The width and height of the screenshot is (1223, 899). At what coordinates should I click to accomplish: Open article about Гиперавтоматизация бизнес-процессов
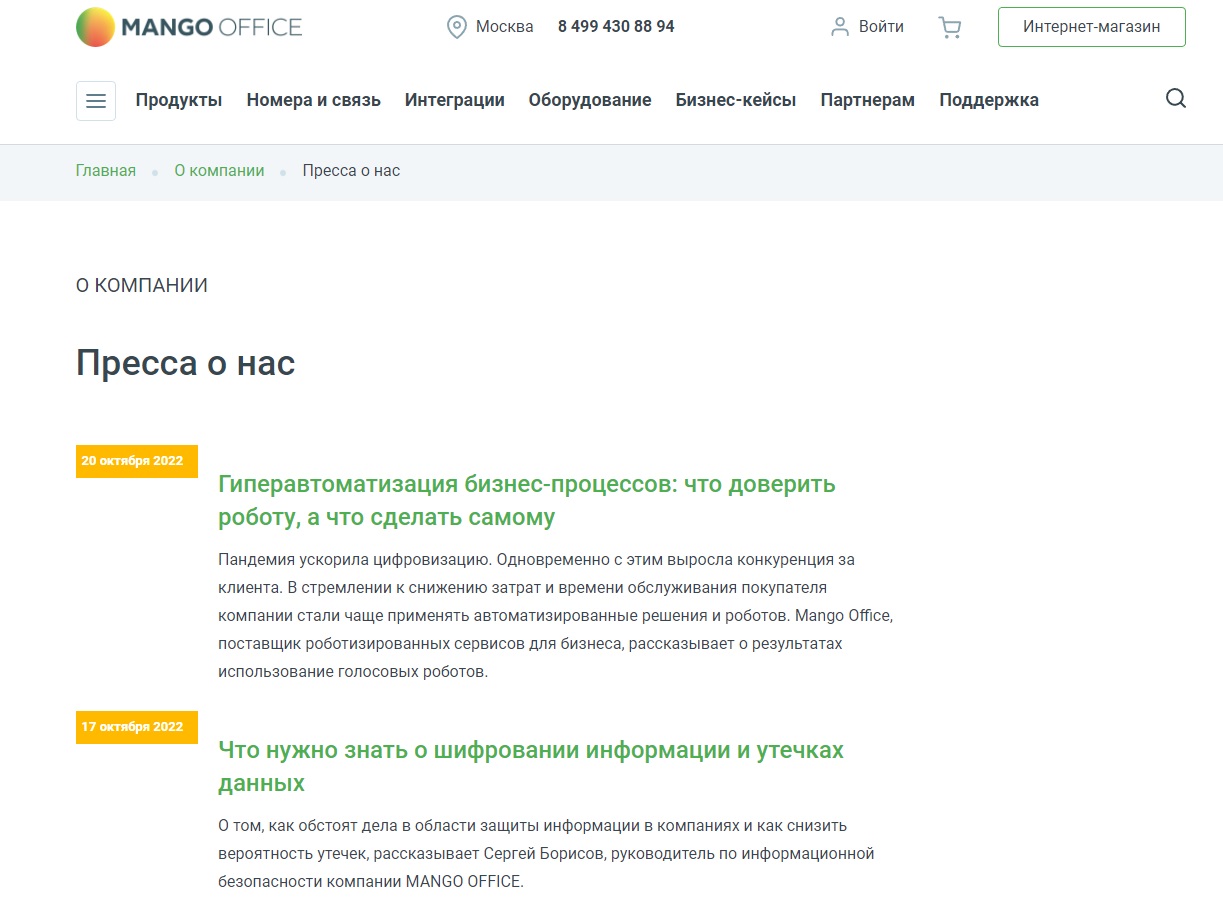(527, 501)
